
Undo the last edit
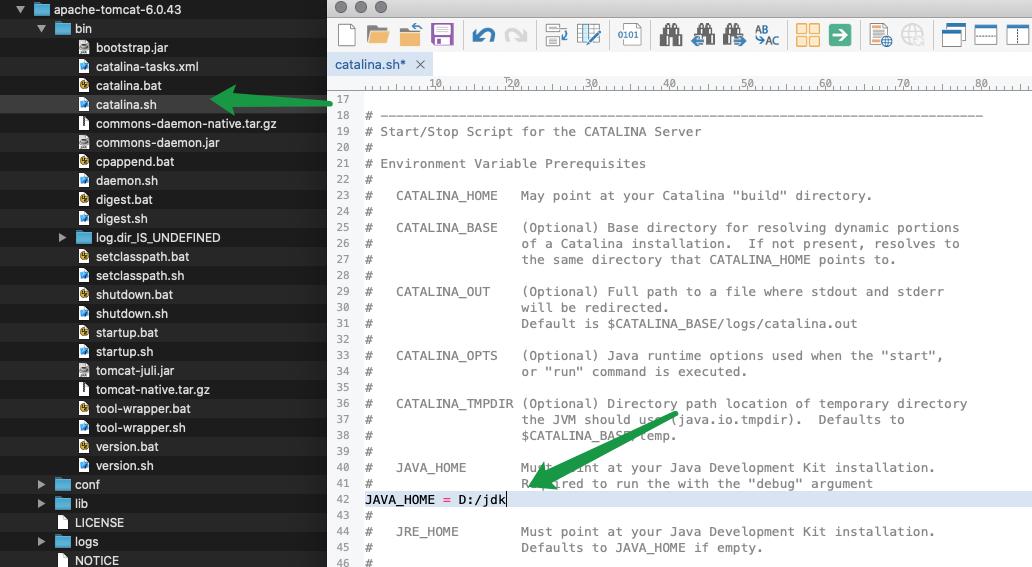point(484,35)
